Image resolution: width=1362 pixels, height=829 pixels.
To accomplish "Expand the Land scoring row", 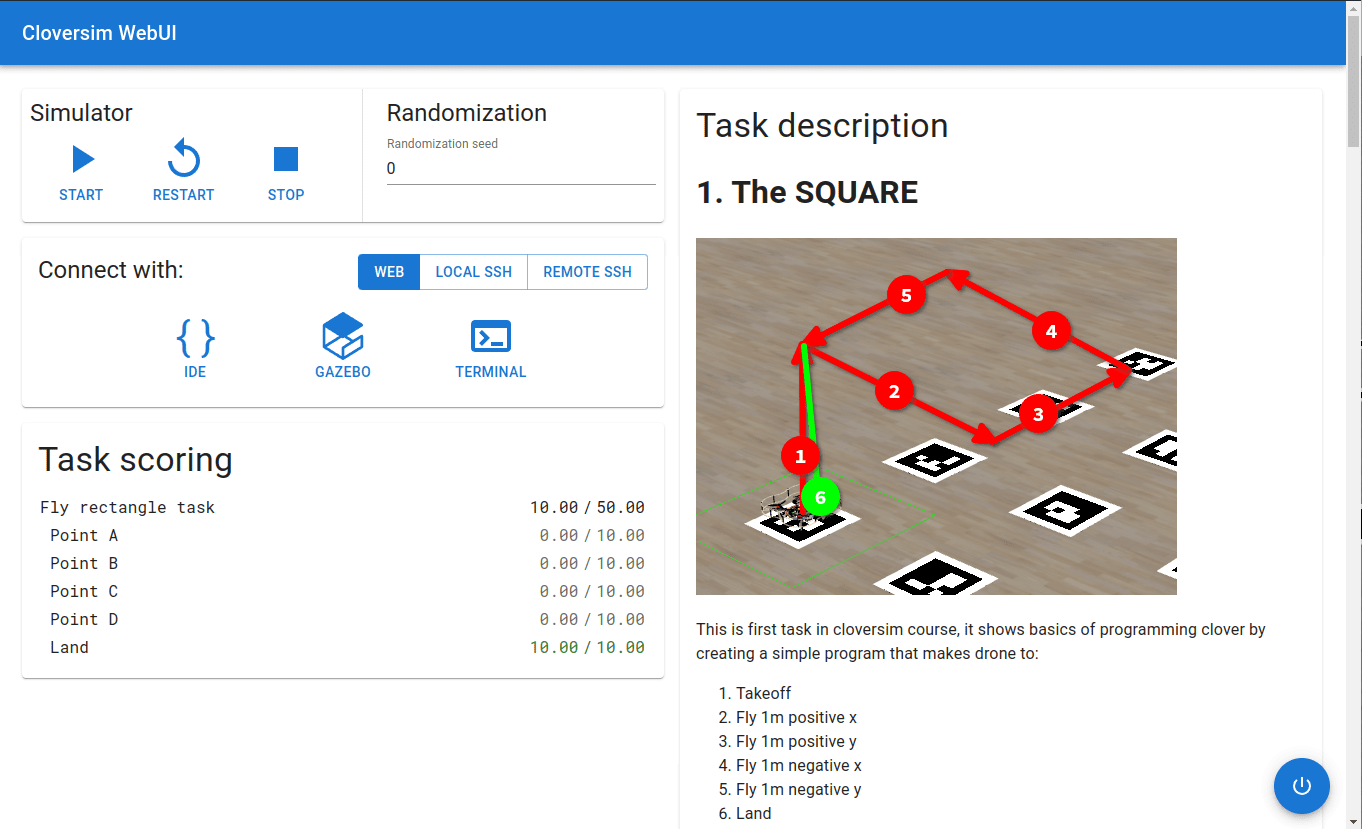I will point(343,647).
